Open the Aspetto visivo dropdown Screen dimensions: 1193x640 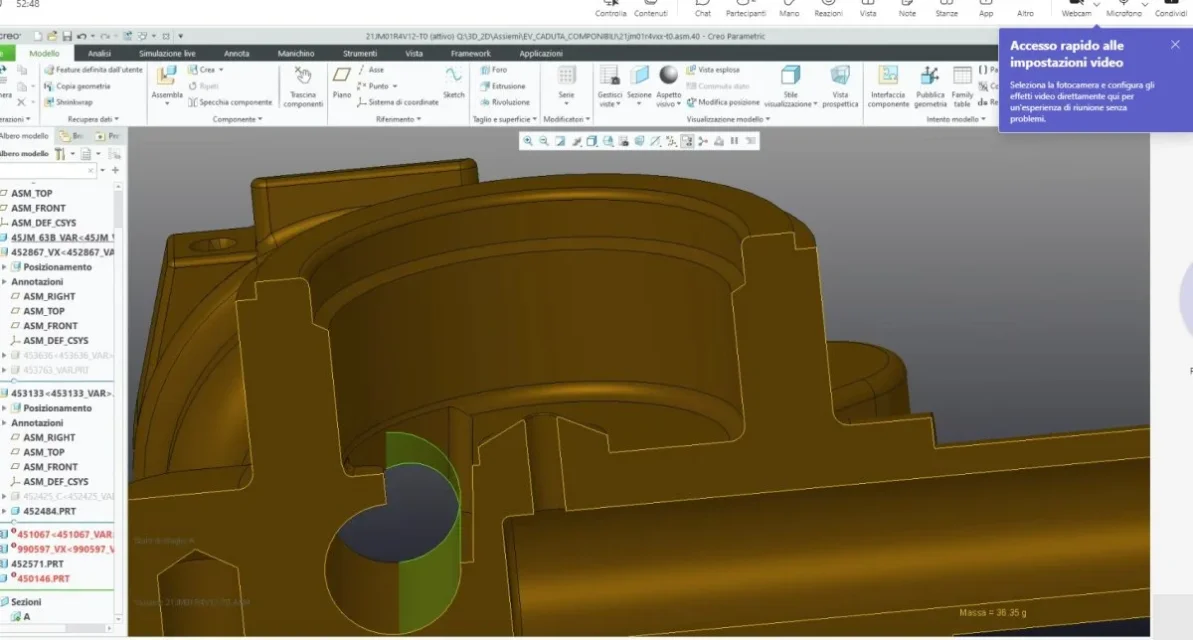point(668,85)
